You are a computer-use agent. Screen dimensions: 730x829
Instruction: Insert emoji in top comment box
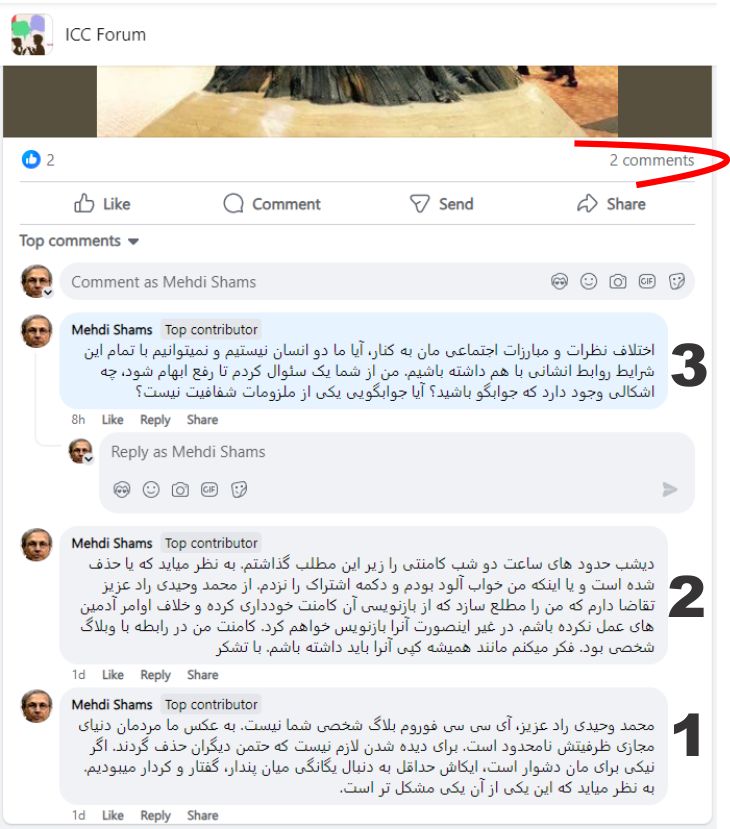coord(588,281)
